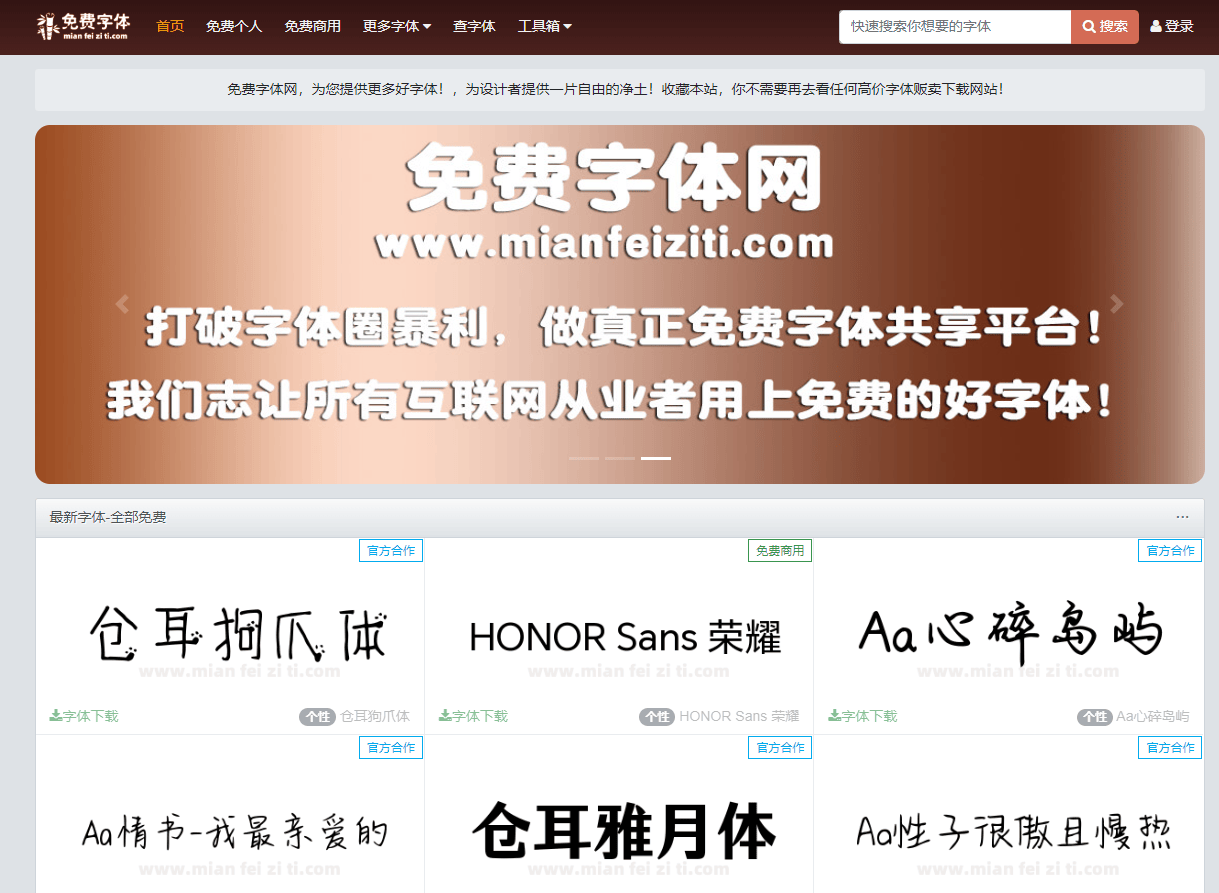
Task: Click the right arrow on the banner carousel
Action: [x=1118, y=303]
